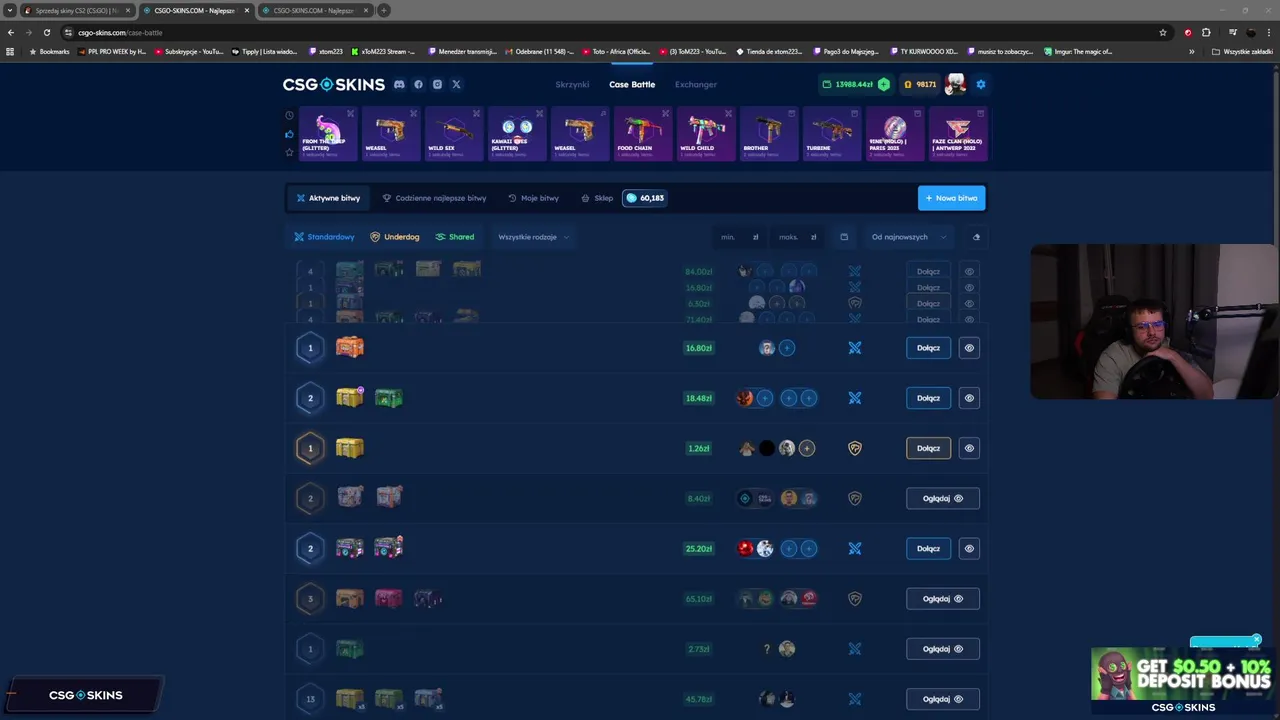The width and height of the screenshot is (1280, 720).
Task: Join the 16.80zł battle with Dołącz
Action: pyautogui.click(x=928, y=348)
